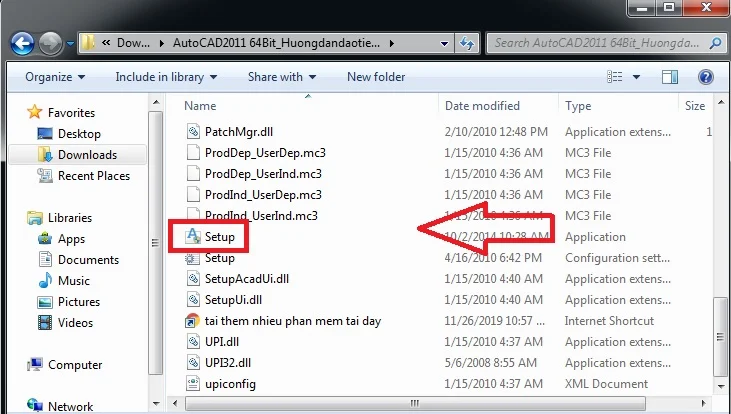Click the Dow... breadcrumb in address bar
731x414 pixels.
tap(133, 43)
